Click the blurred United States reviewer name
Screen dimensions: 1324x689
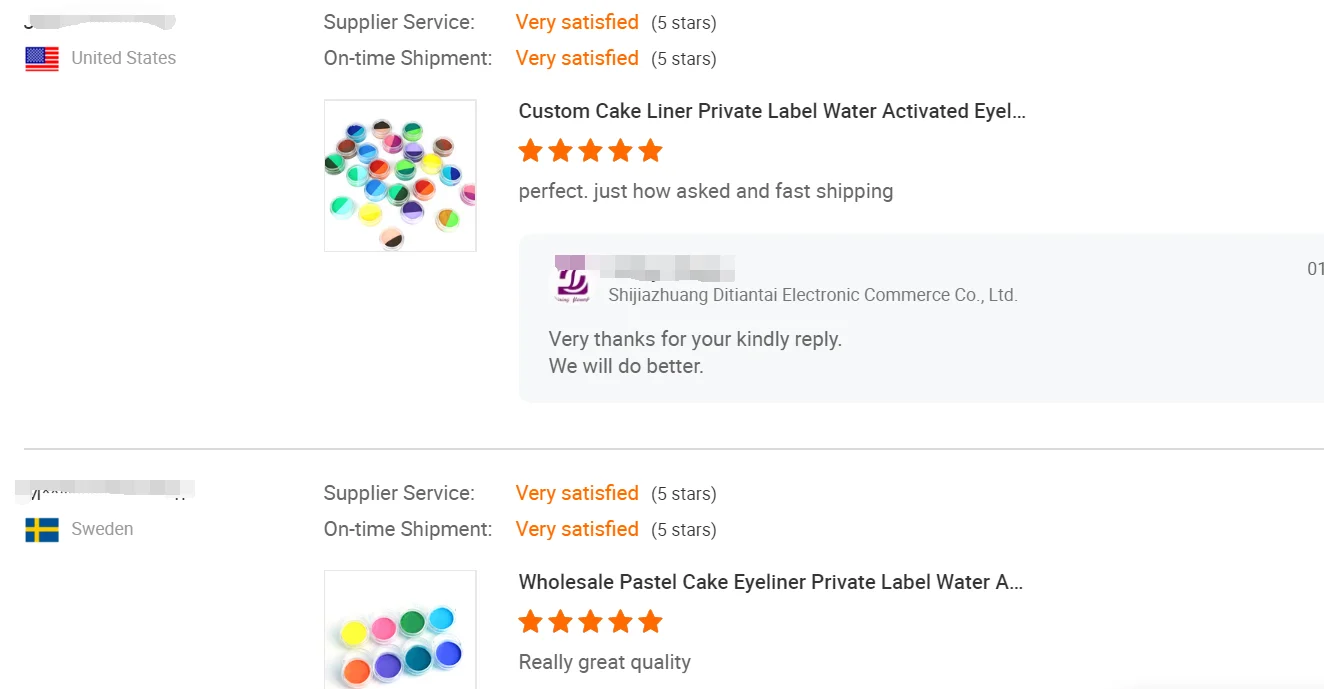pyautogui.click(x=100, y=21)
